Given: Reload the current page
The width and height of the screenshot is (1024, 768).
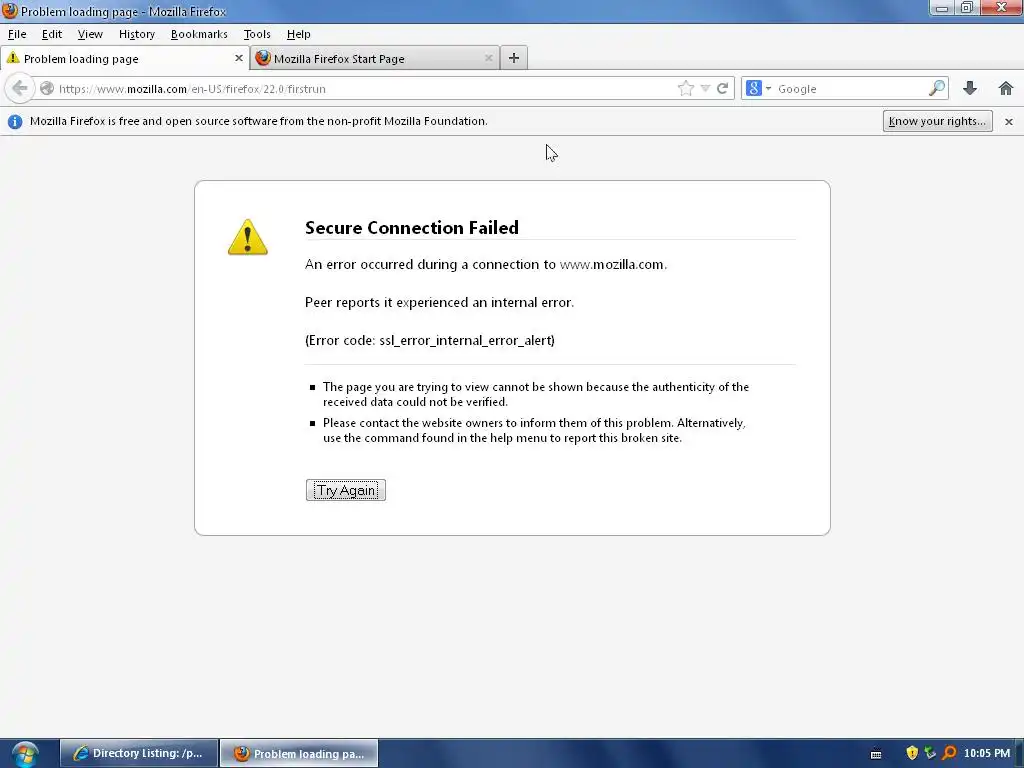Looking at the screenshot, I should [x=722, y=88].
